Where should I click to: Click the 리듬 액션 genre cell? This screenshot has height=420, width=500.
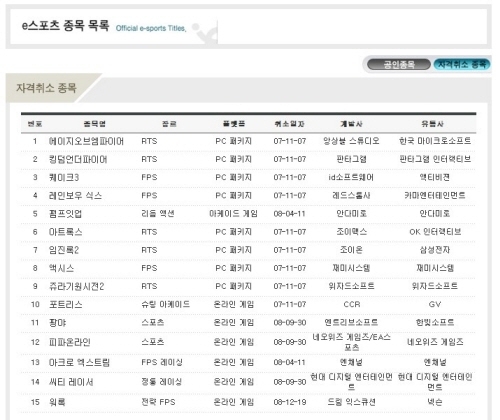pyautogui.click(x=158, y=213)
